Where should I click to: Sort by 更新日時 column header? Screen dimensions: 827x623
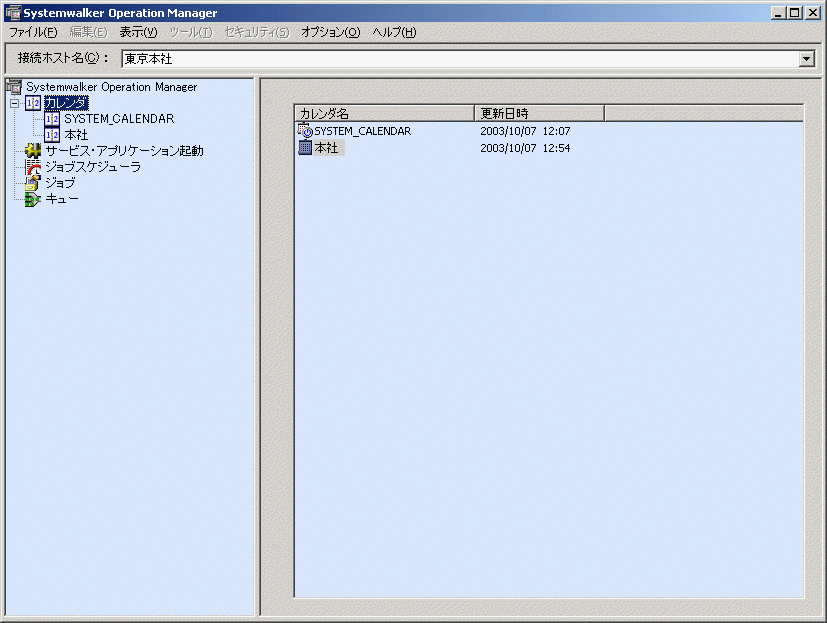[540, 113]
